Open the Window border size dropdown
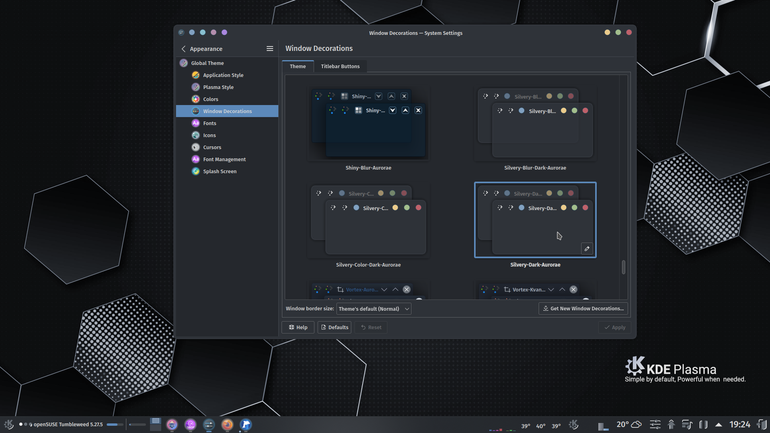 374,309
